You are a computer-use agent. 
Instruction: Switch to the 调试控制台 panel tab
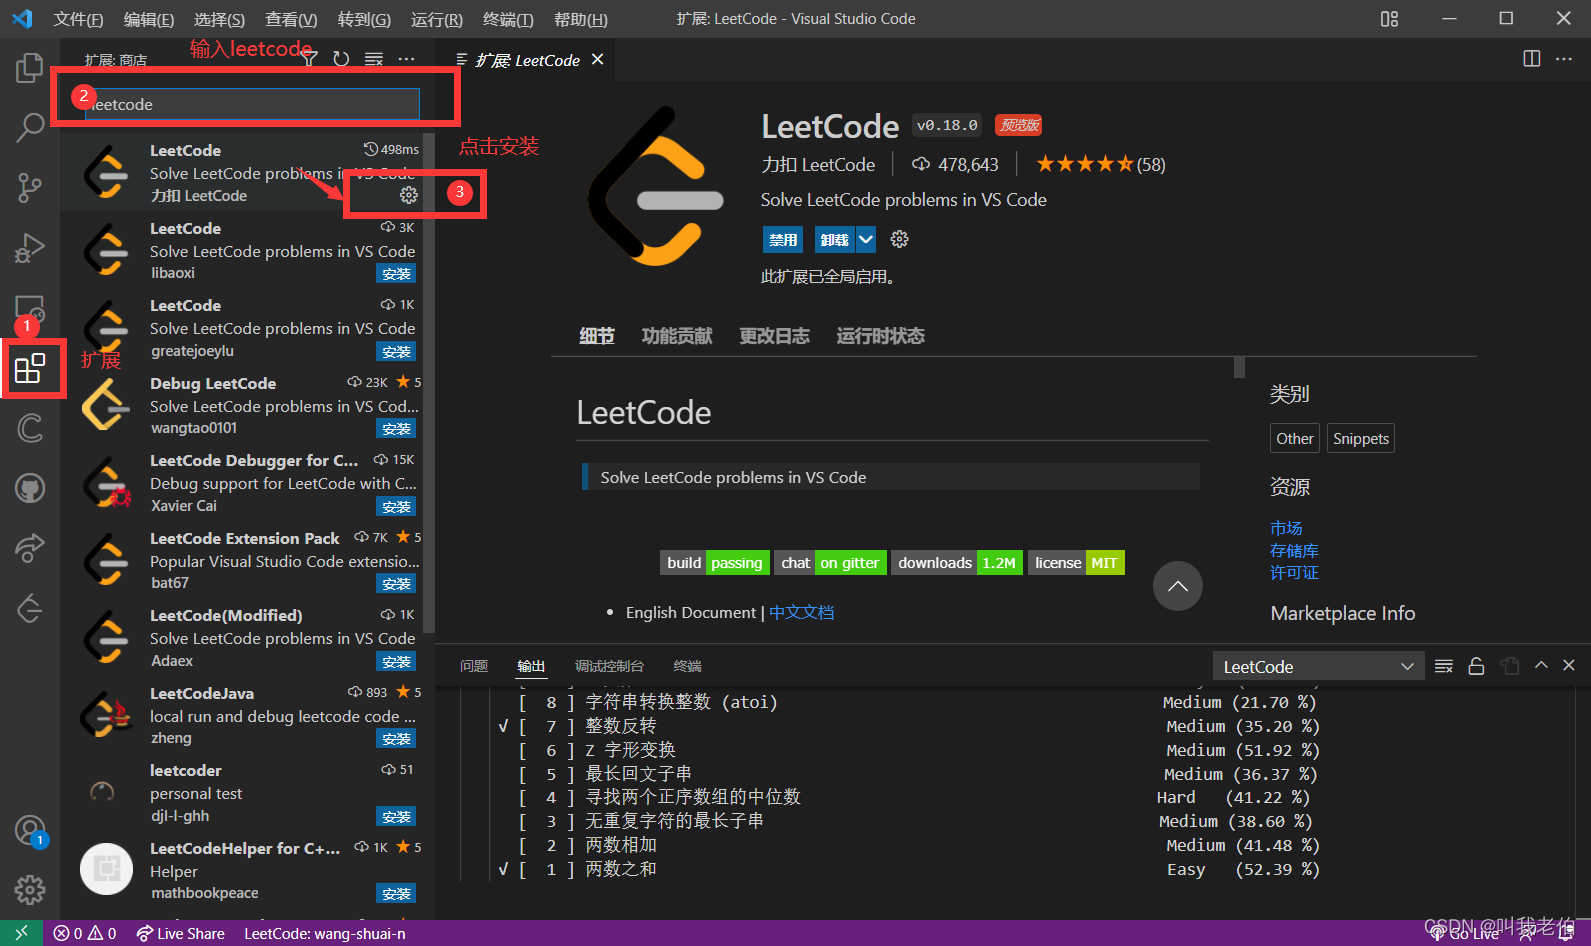[x=609, y=666]
